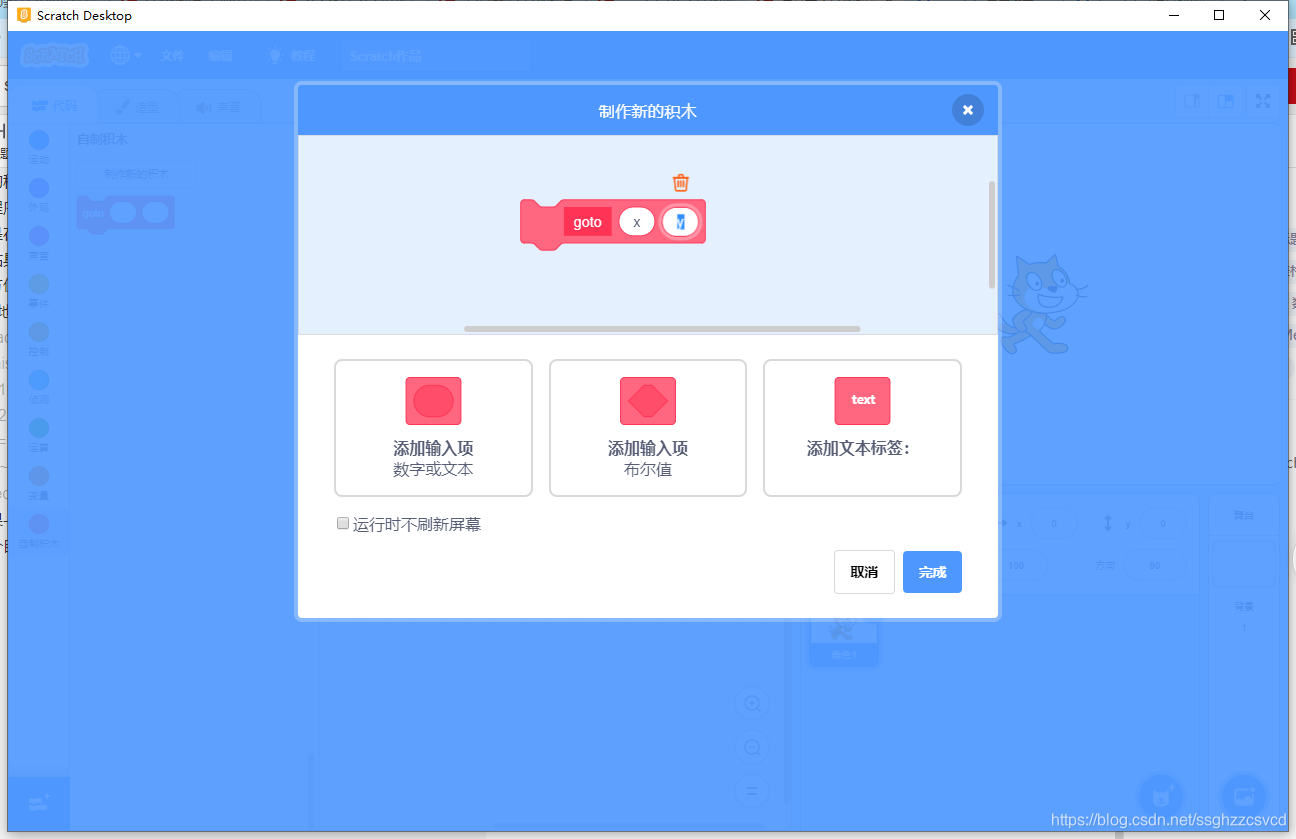Enable run without screen refresh checkbox
The image size is (1296, 839).
coord(343,523)
